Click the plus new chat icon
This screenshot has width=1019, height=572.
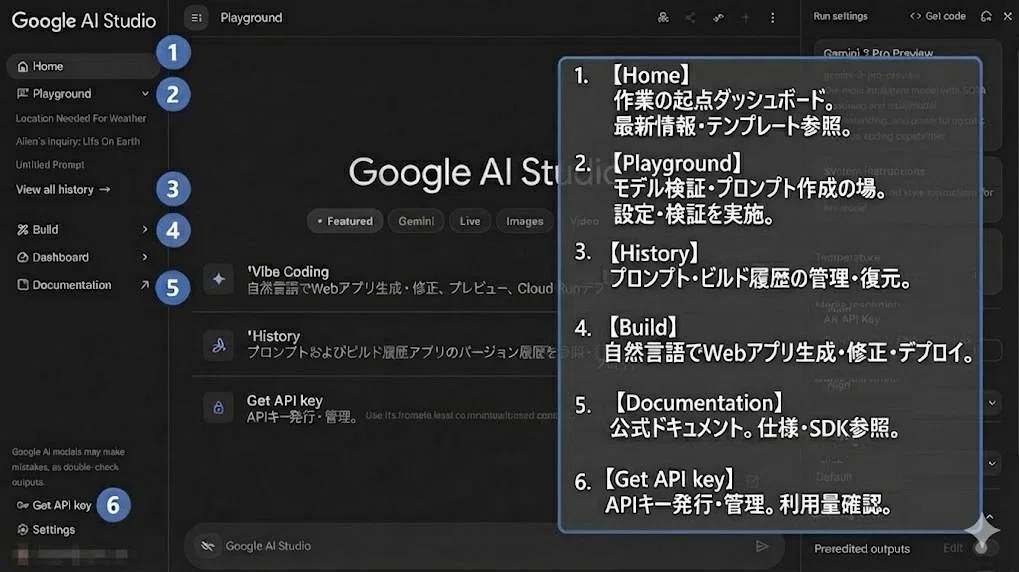(745, 18)
